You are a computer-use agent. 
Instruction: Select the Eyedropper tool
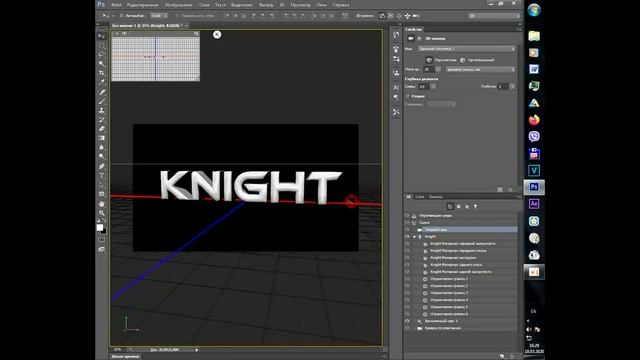(x=102, y=82)
